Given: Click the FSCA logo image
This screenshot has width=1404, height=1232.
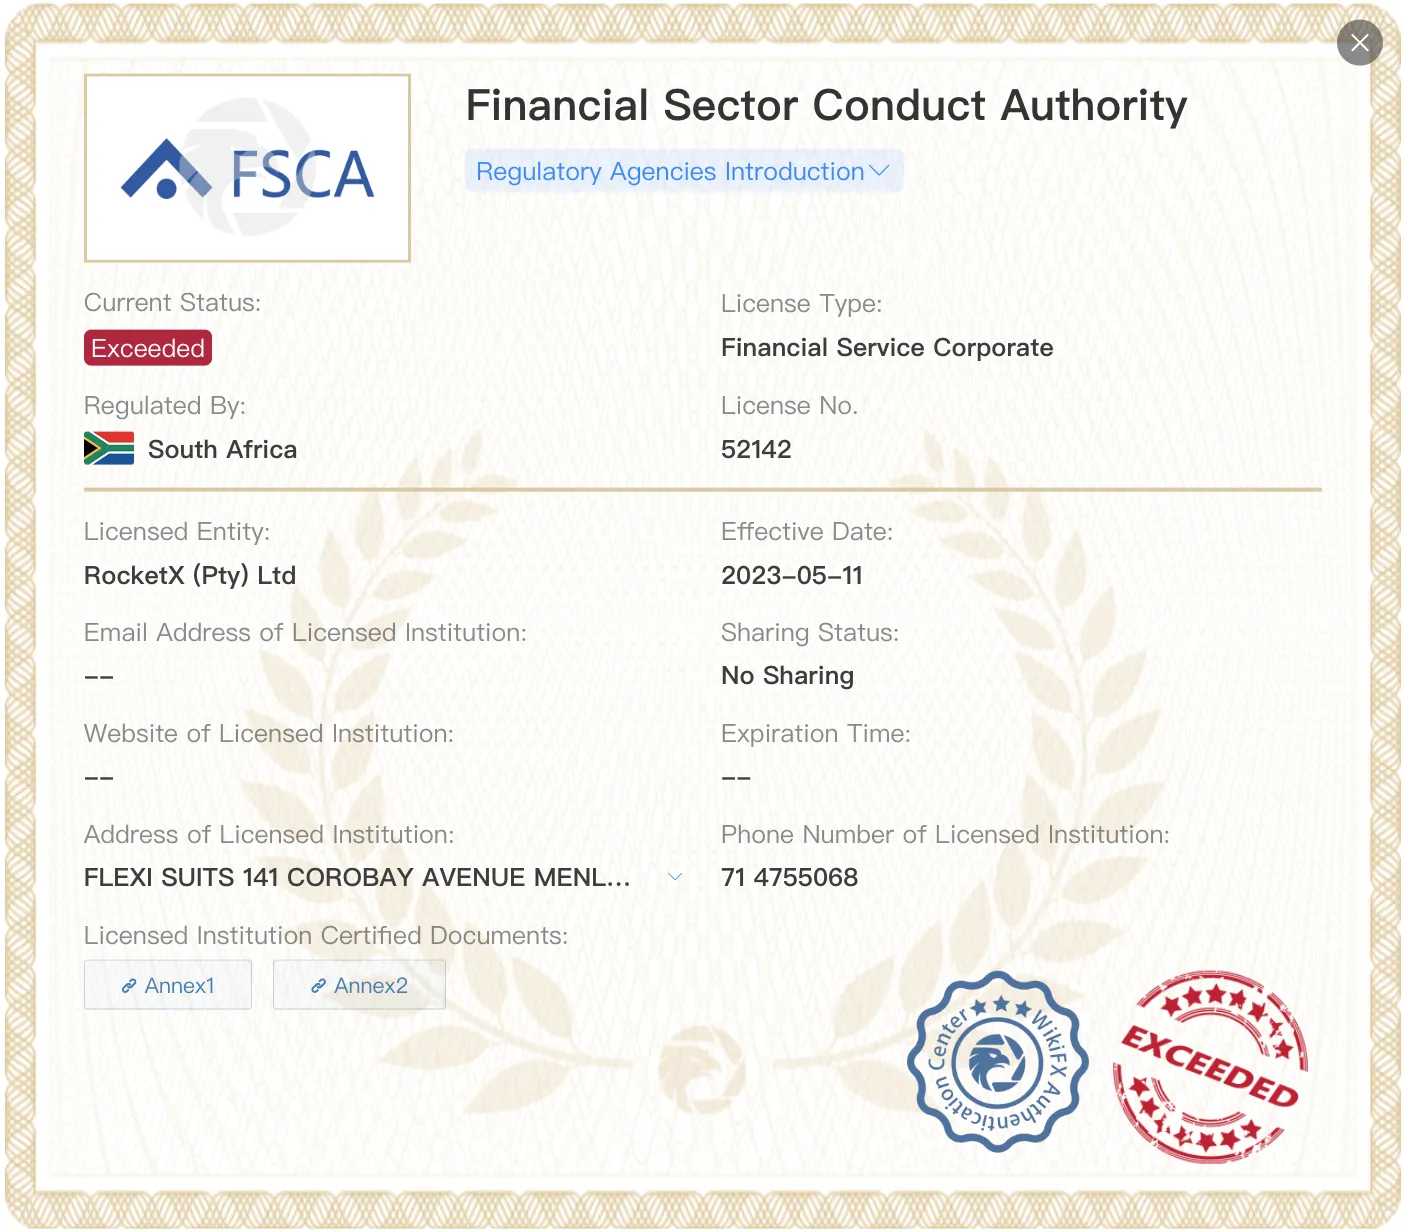Looking at the screenshot, I should [248, 168].
